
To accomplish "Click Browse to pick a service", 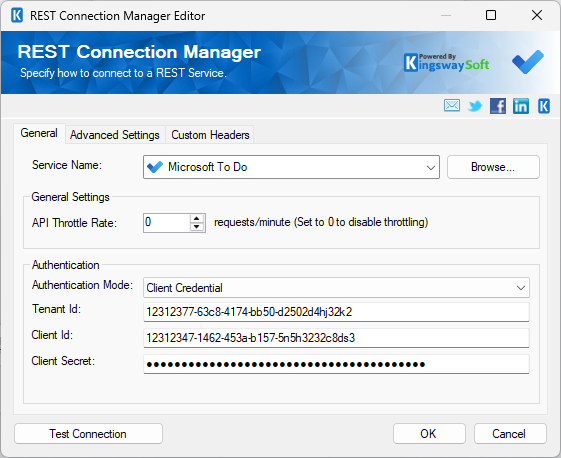I will coord(493,167).
